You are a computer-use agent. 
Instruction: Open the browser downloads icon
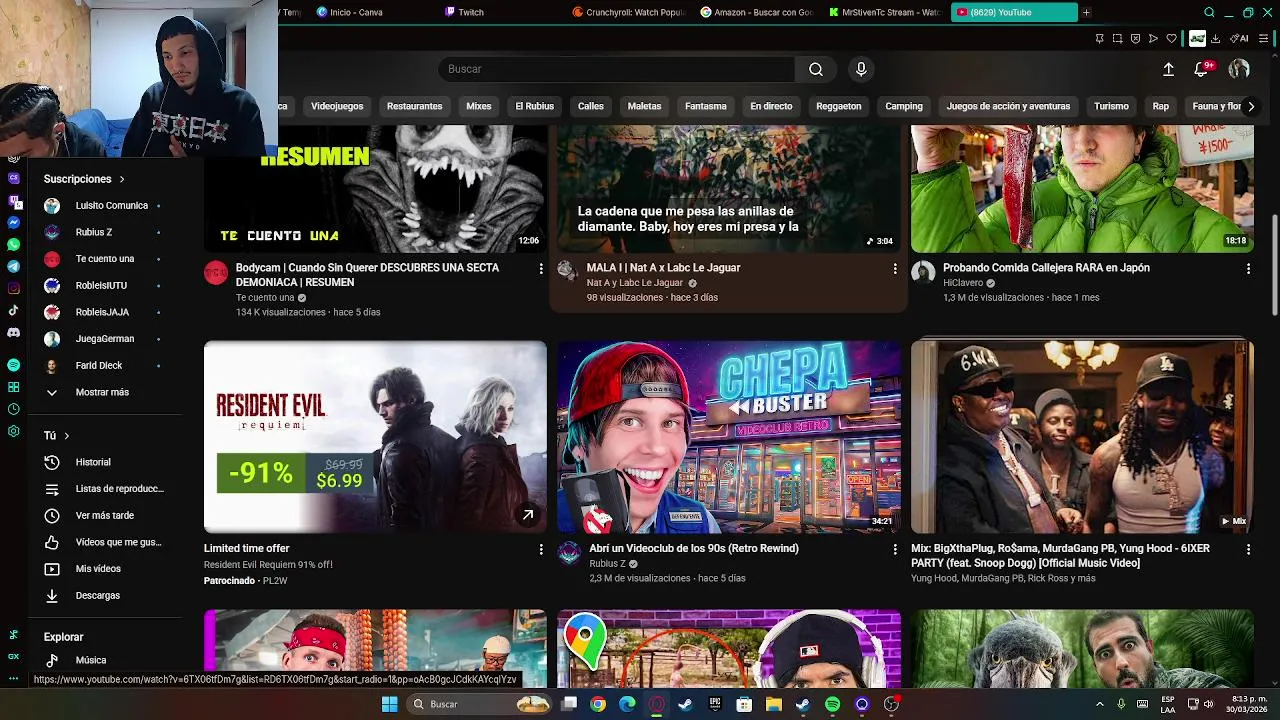1215,39
